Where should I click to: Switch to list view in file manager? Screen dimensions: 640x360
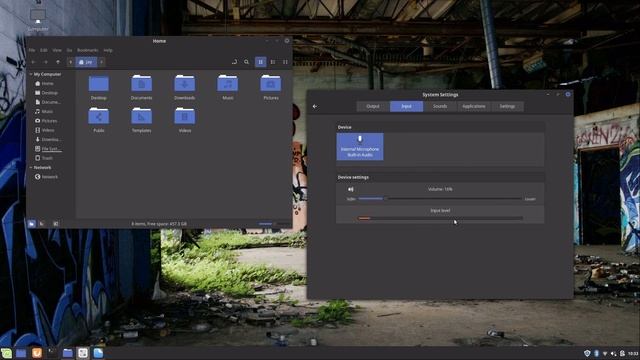[273, 62]
